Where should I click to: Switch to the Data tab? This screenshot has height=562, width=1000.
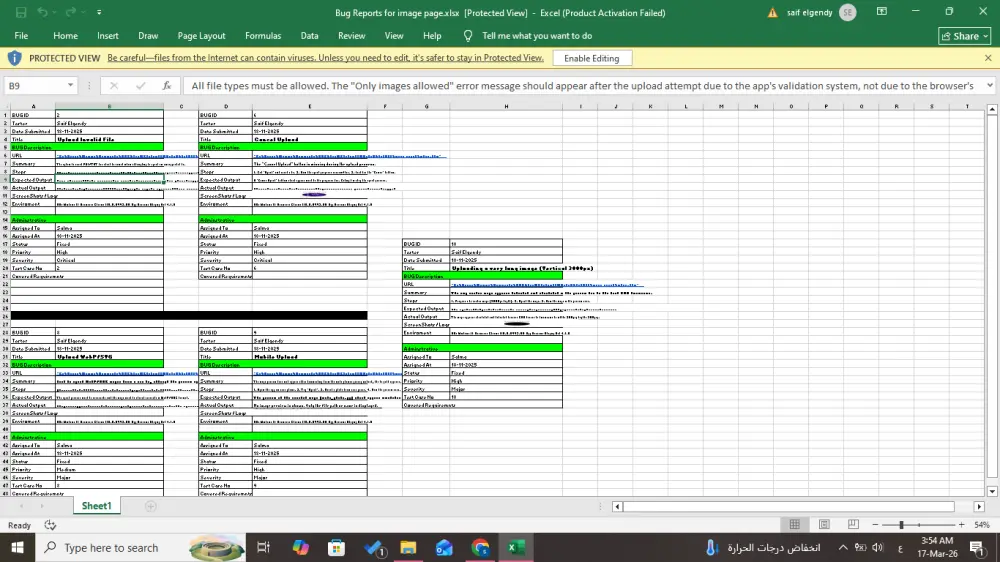point(309,36)
